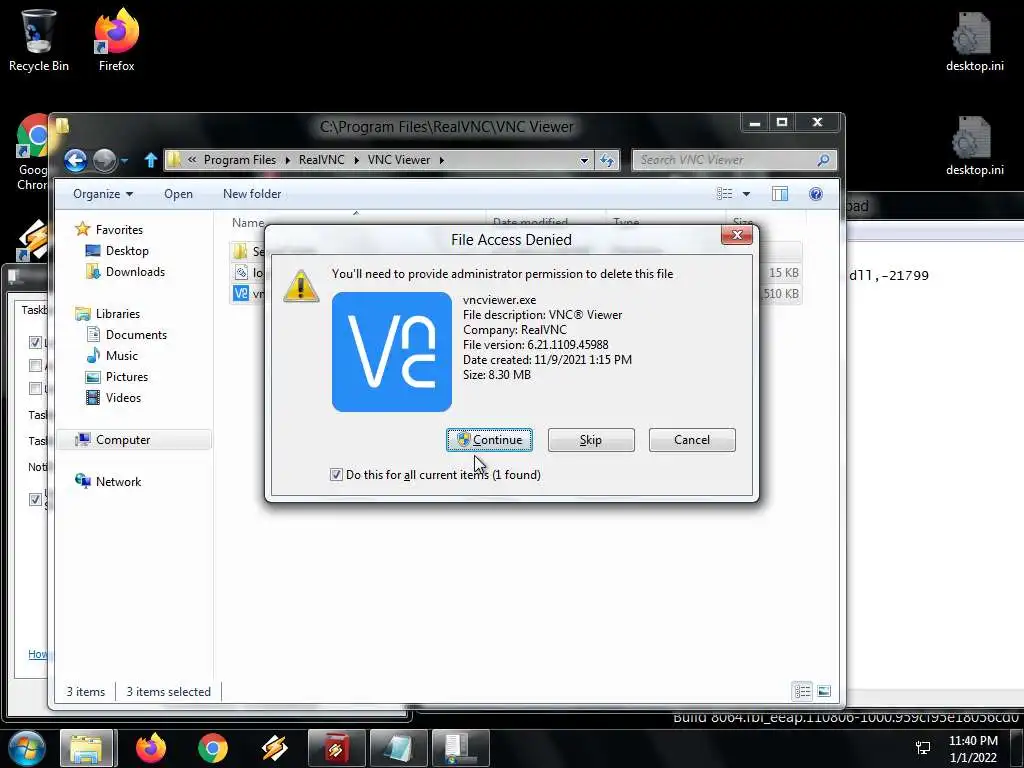1024x768 pixels.
Task: Open the address bar history dropdown
Action: click(584, 160)
